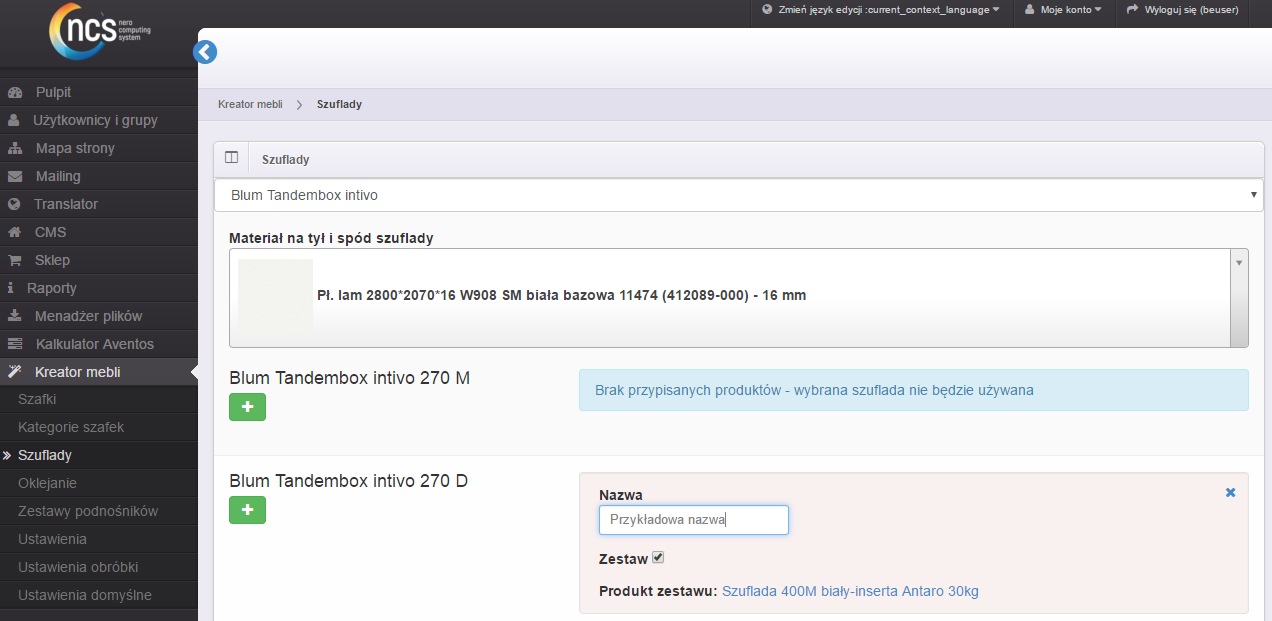
Task: Open Sklep section in sidebar
Action: point(52,260)
